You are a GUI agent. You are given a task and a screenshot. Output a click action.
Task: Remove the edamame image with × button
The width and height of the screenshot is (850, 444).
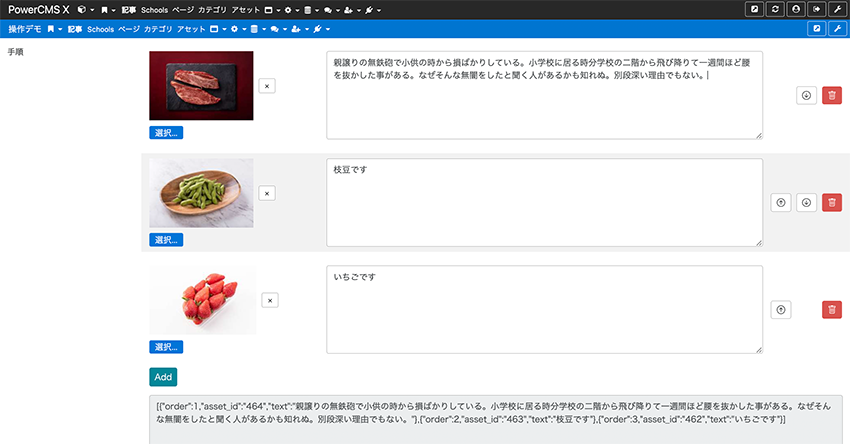[267, 193]
